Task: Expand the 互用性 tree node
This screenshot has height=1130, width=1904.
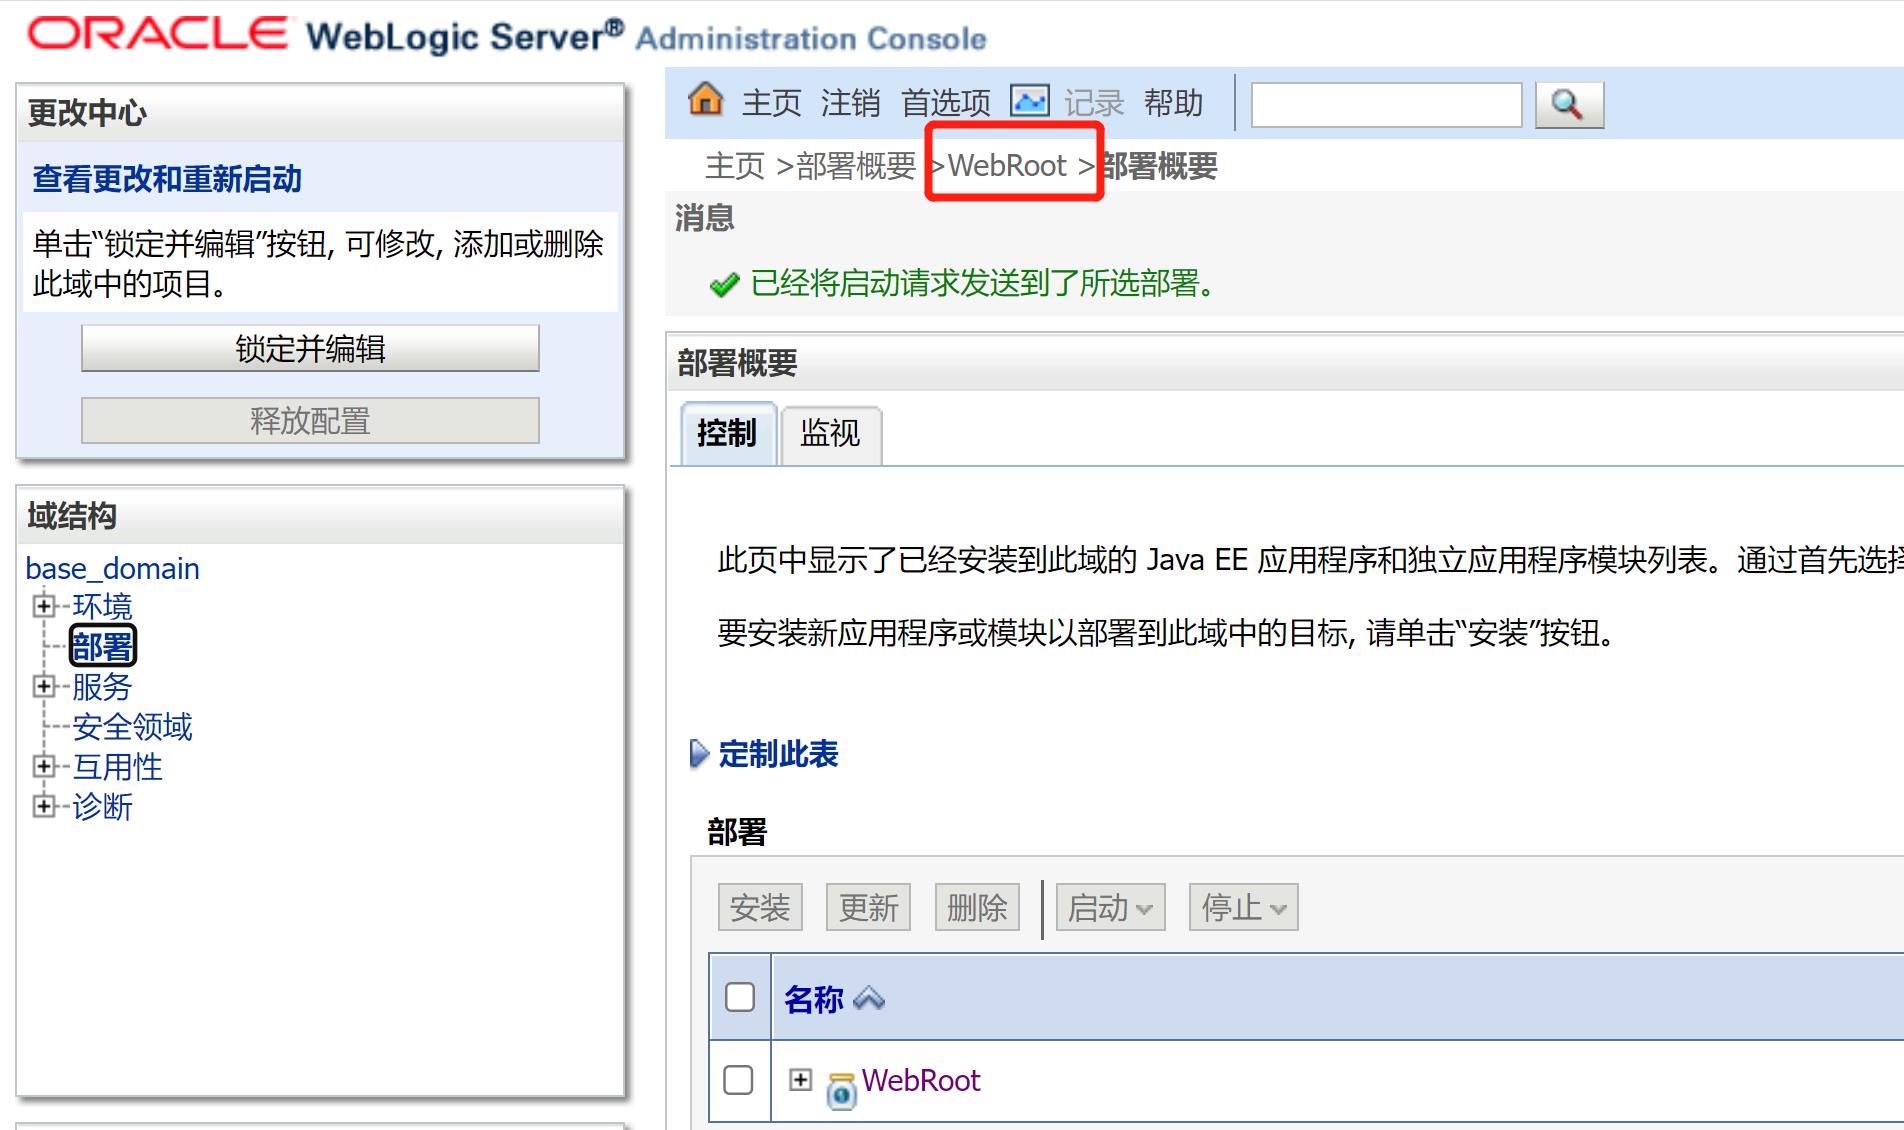Action: pos(44,766)
